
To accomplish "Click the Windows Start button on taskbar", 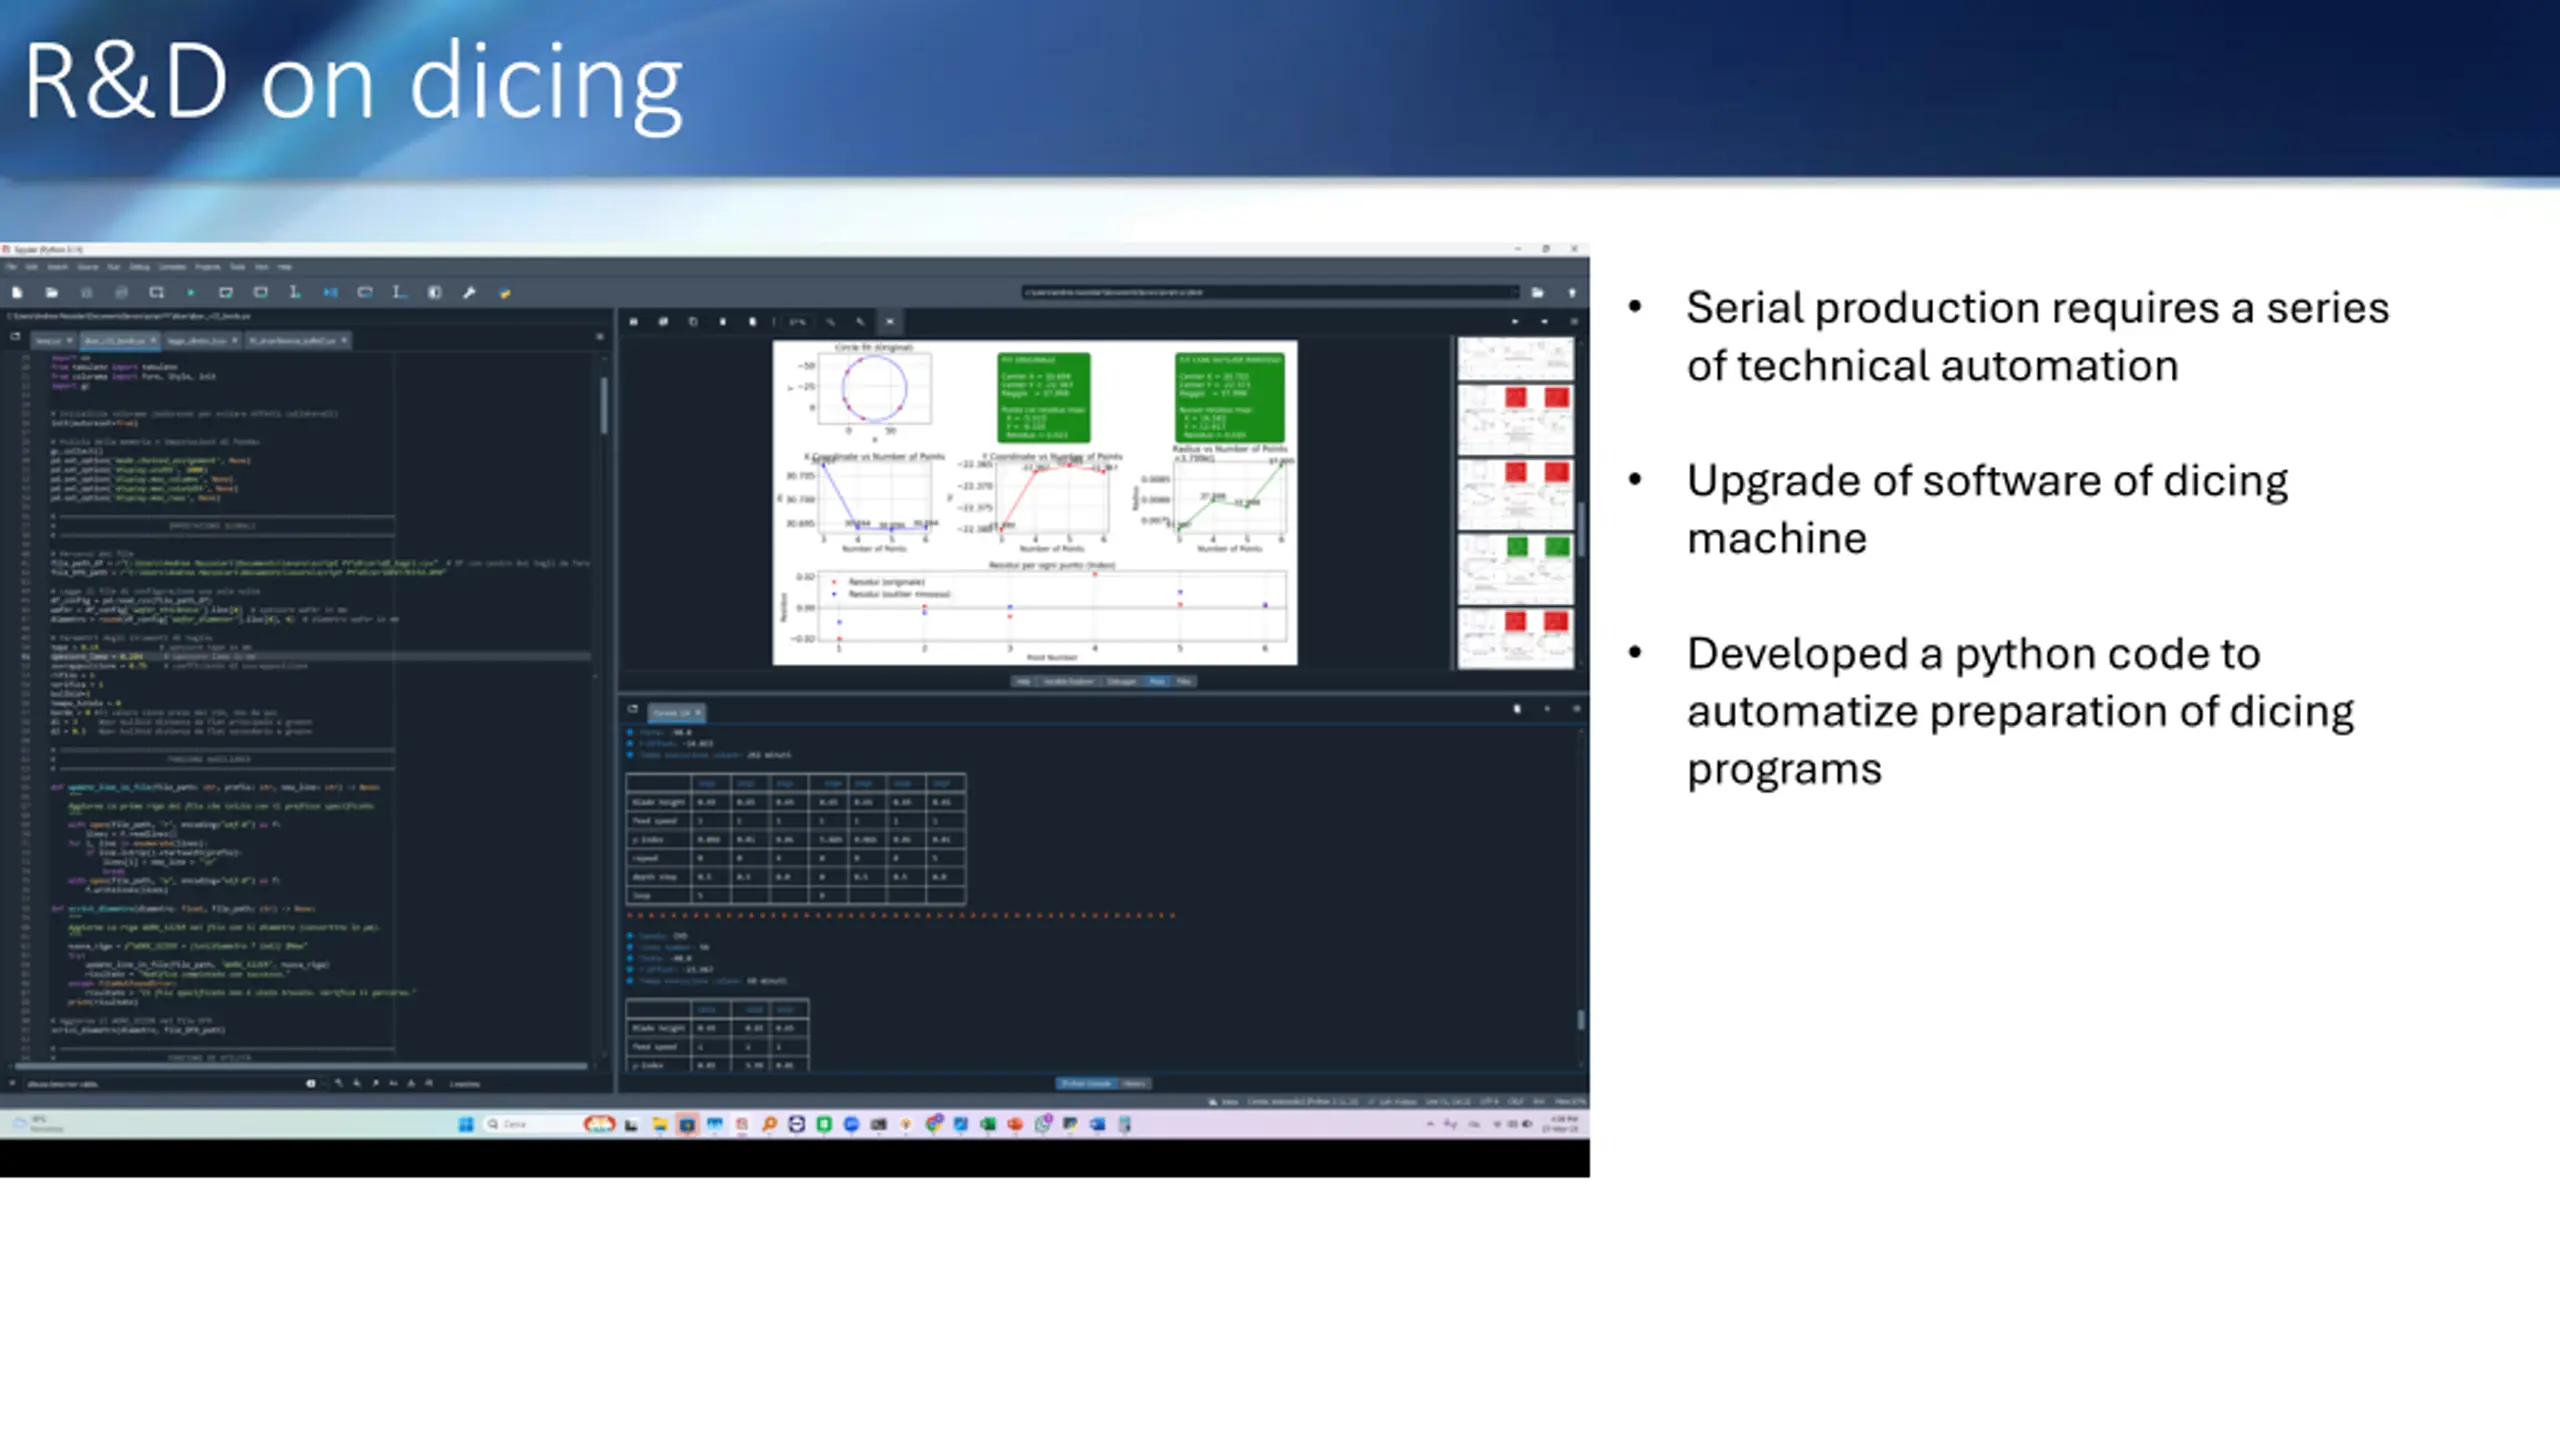I will click(466, 1125).
